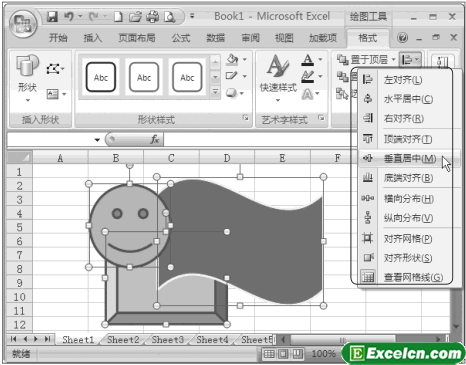The width and height of the screenshot is (466, 365).
Task: Expand Bring to Front (置于顶层) arrow
Action: [393, 60]
